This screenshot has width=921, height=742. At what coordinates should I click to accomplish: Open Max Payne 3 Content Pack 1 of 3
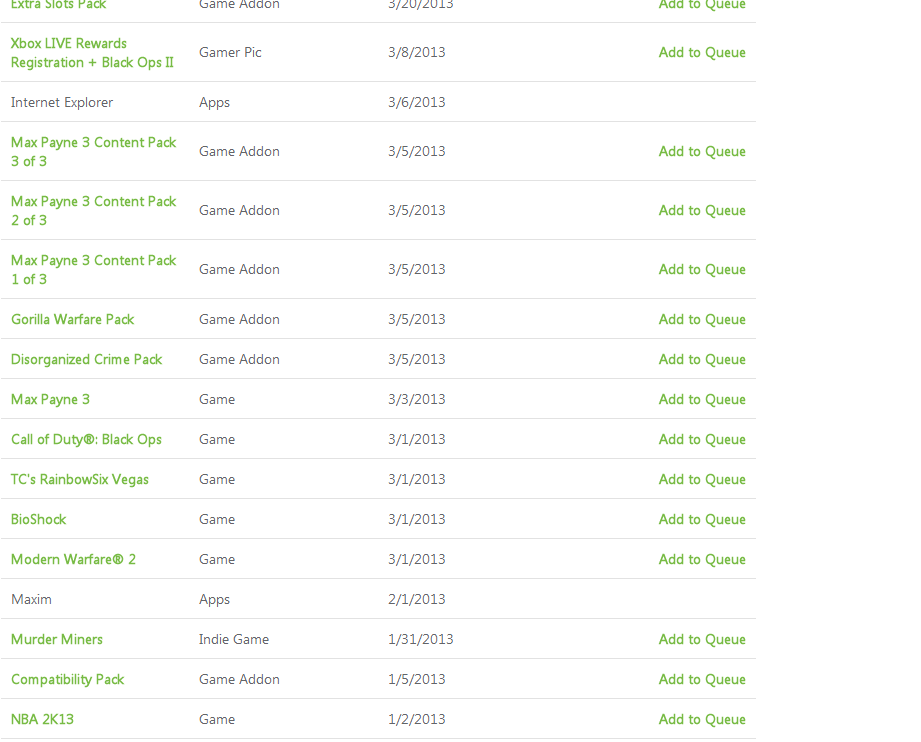coord(93,270)
